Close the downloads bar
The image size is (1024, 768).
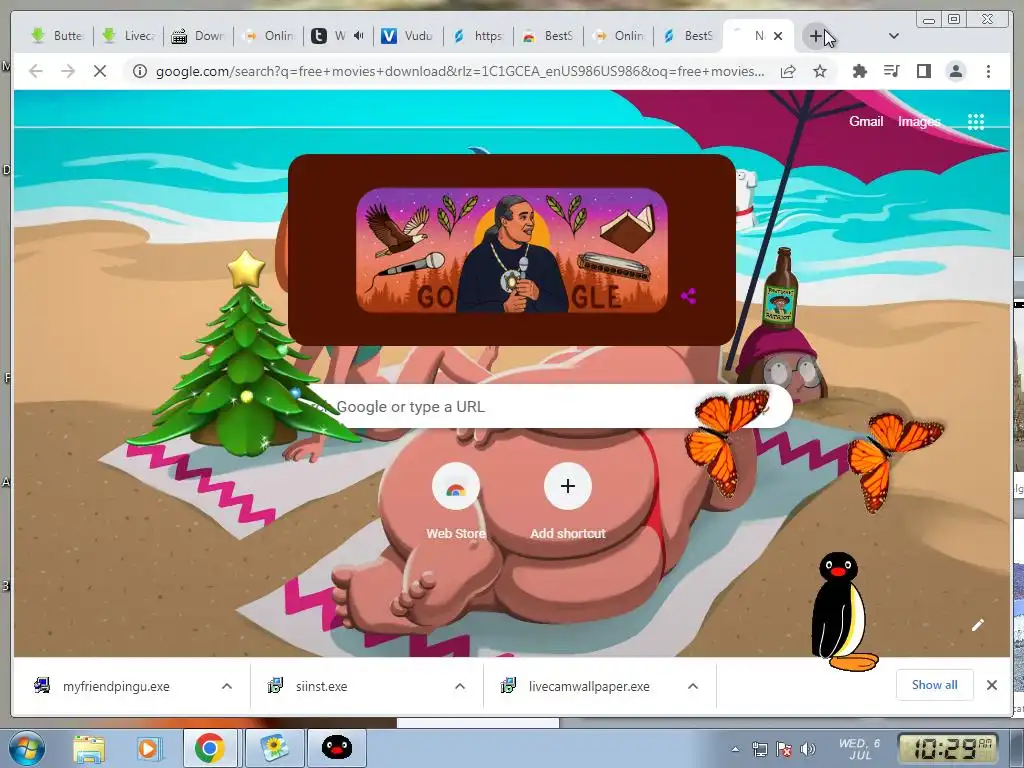click(992, 685)
